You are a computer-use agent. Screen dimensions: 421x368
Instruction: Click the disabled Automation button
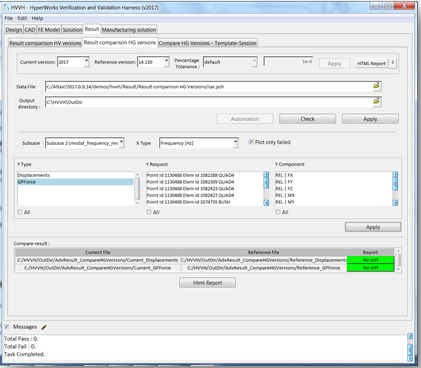[x=245, y=119]
